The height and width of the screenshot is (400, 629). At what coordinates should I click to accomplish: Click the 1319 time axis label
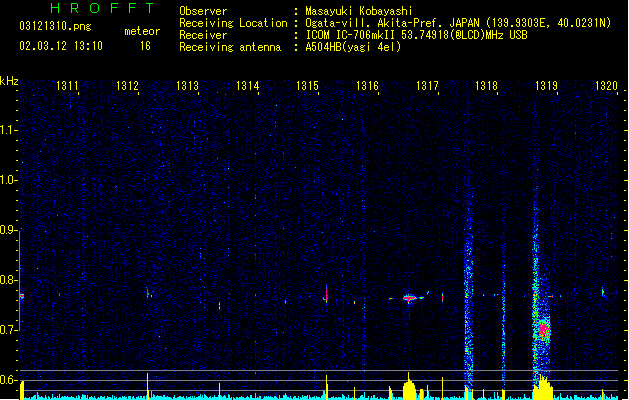point(546,85)
